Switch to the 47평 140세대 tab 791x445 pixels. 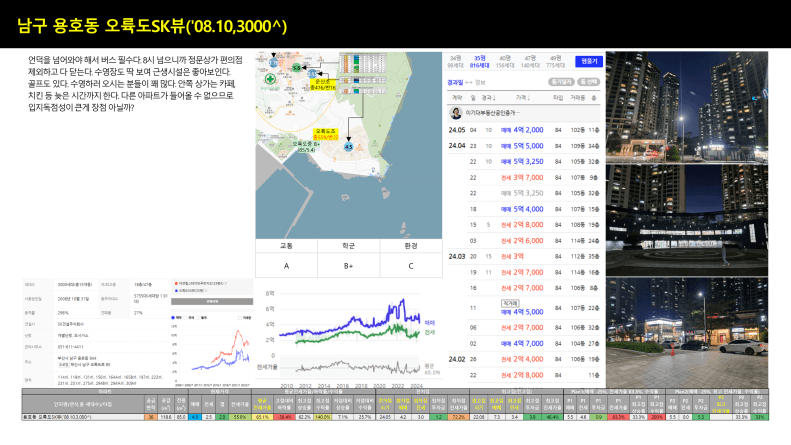[530, 62]
